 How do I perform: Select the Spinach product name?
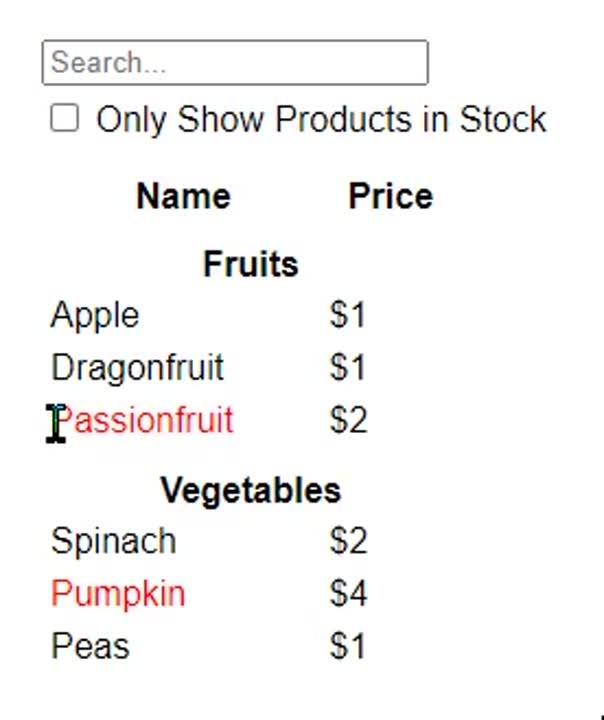[113, 541]
